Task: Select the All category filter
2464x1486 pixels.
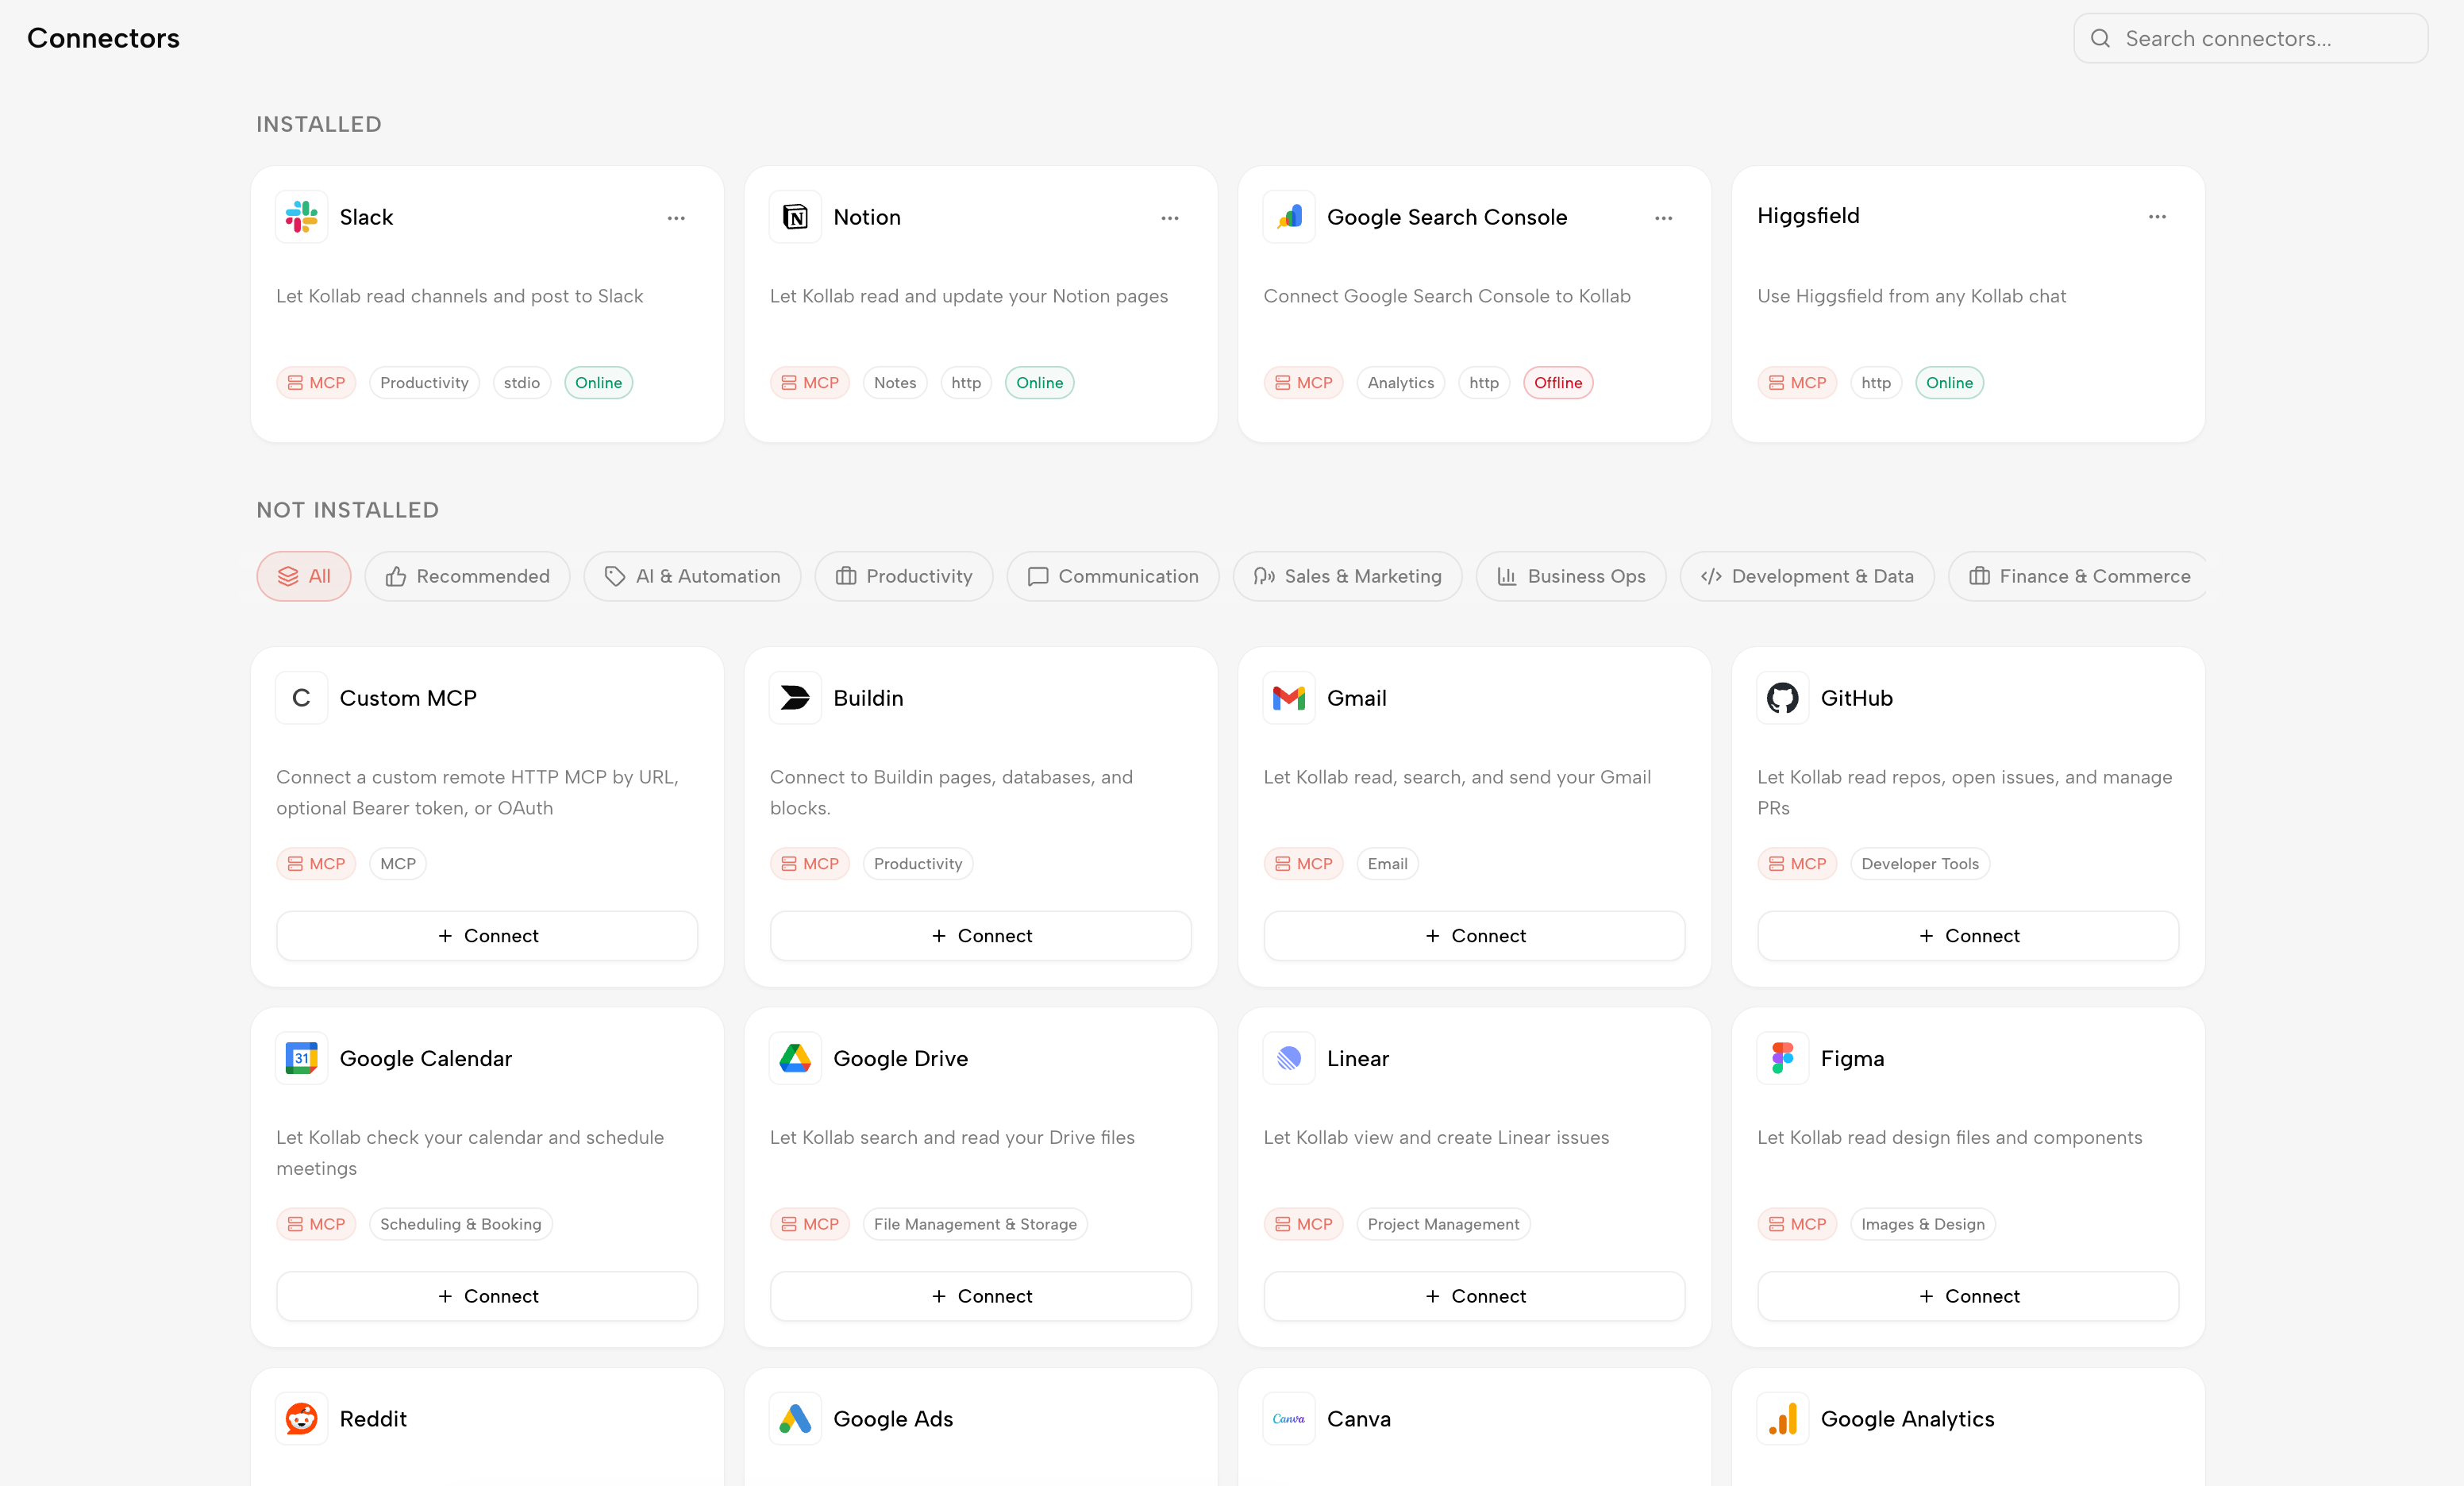Action: pos(304,576)
